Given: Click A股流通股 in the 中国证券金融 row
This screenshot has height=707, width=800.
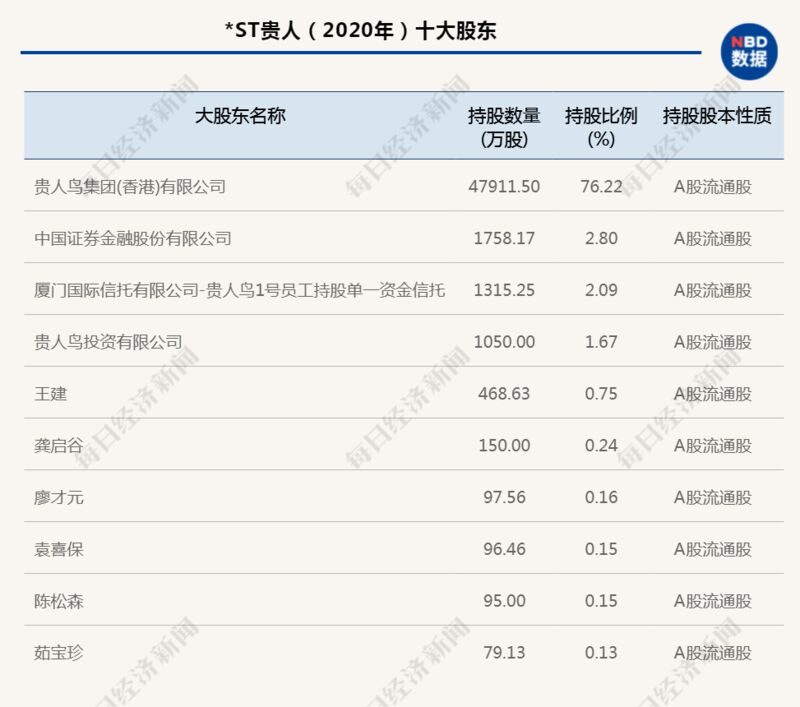Looking at the screenshot, I should (x=713, y=238).
